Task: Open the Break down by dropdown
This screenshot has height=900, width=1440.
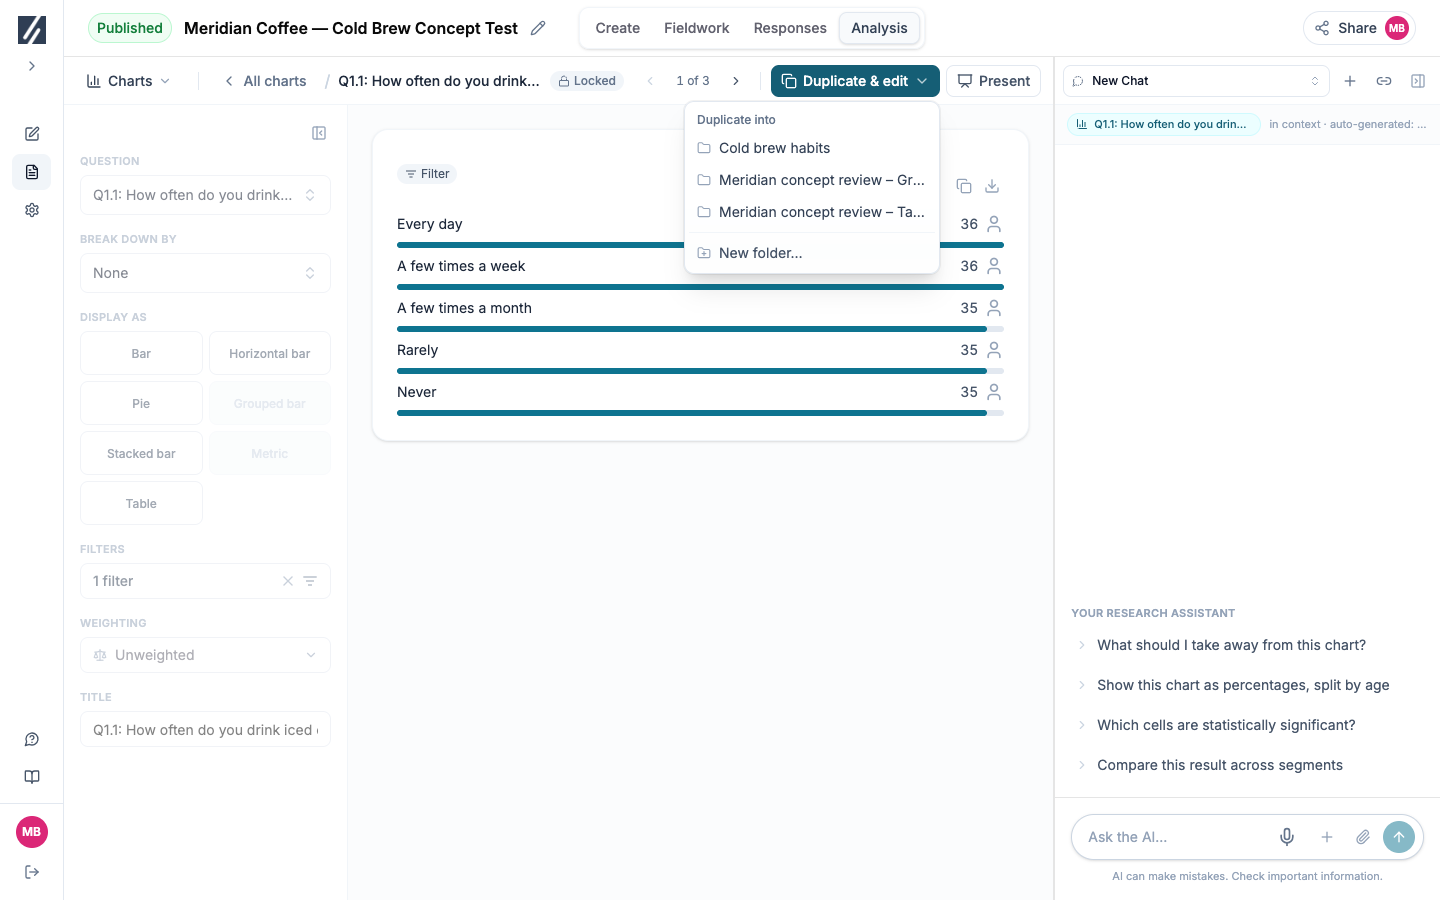Action: [x=205, y=273]
